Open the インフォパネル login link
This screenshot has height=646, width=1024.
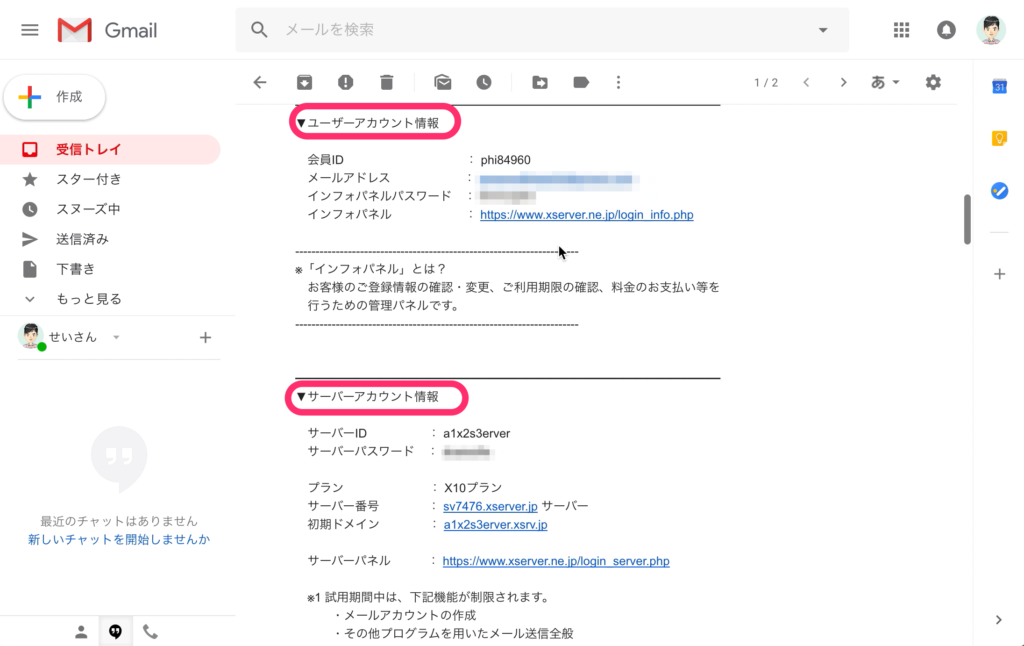point(587,214)
